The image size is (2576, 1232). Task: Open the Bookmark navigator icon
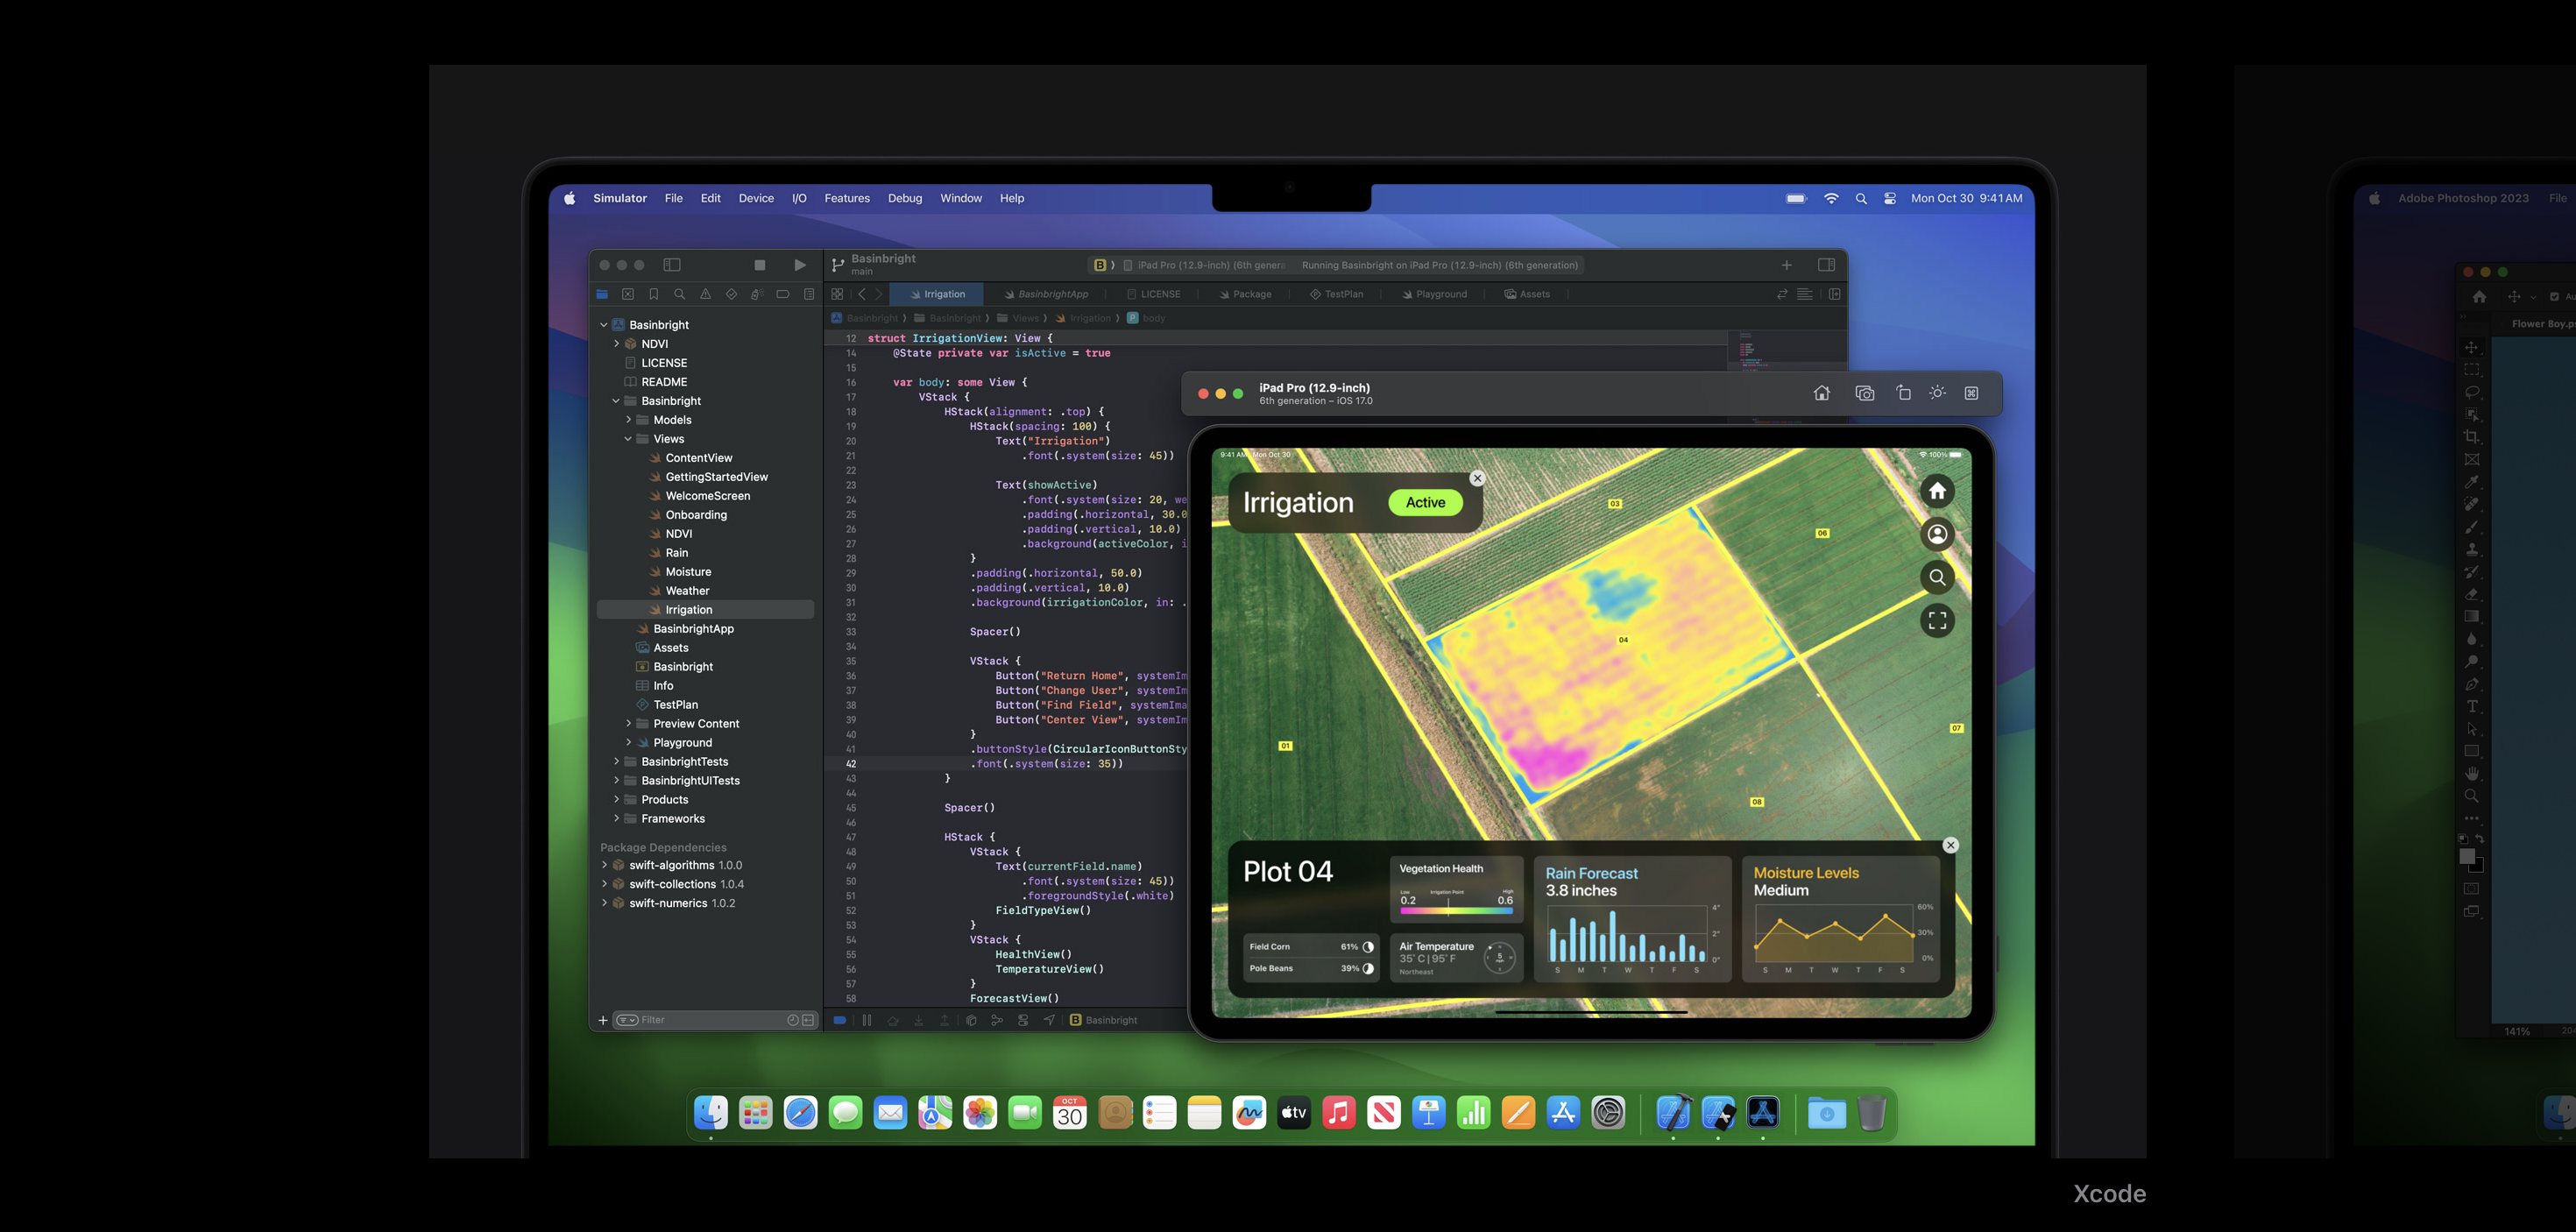[654, 294]
